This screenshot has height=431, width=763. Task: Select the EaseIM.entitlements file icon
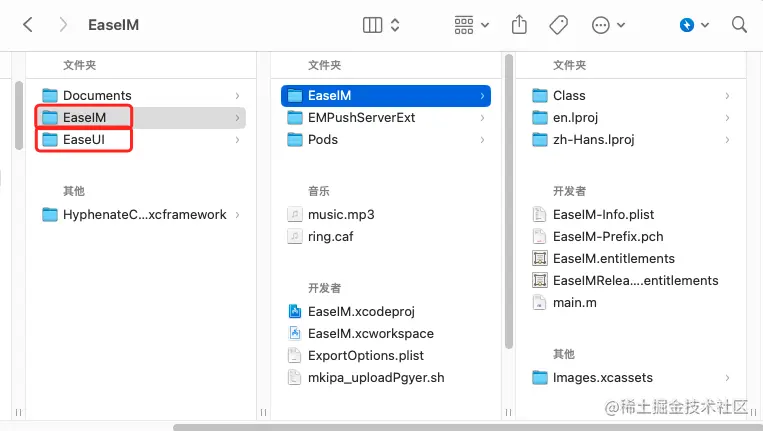540,258
